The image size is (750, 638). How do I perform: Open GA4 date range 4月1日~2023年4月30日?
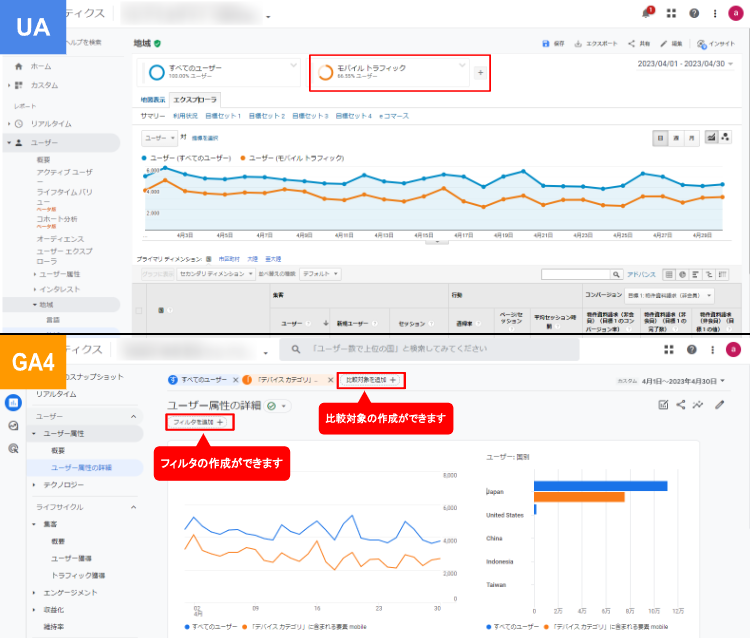pyautogui.click(x=683, y=381)
